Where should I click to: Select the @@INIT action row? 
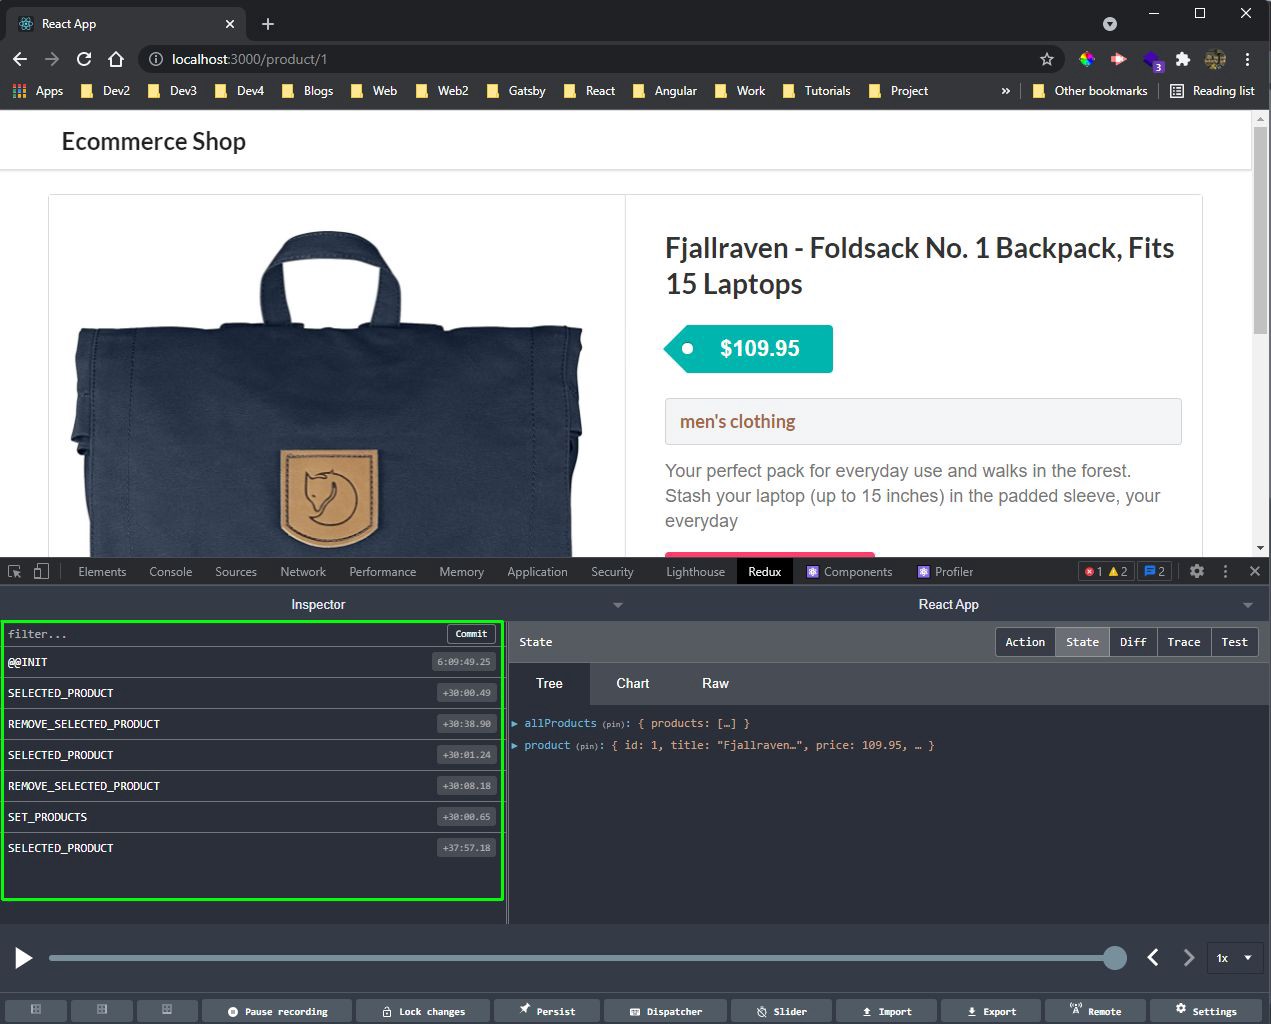(x=251, y=662)
